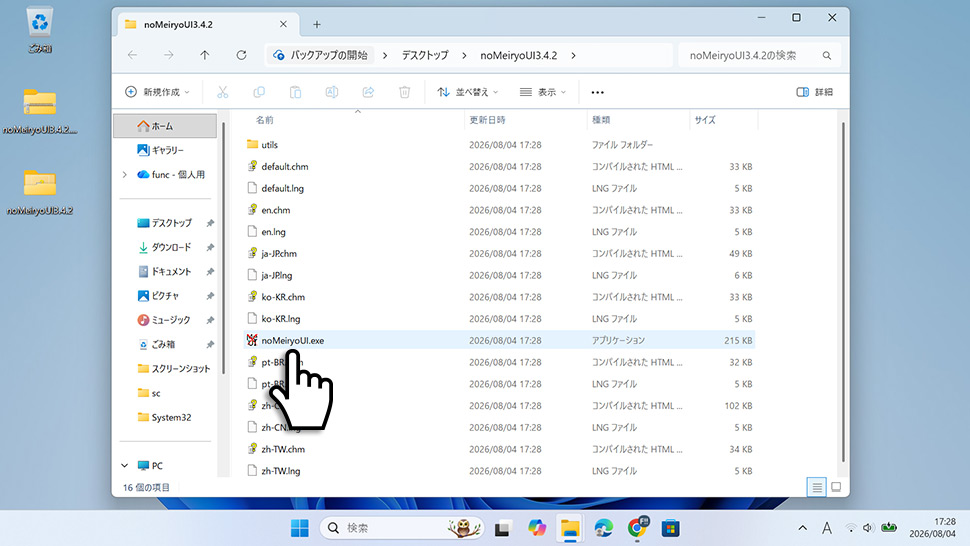Open Task View from the taskbar
The height and width of the screenshot is (546, 970).
coord(502,529)
